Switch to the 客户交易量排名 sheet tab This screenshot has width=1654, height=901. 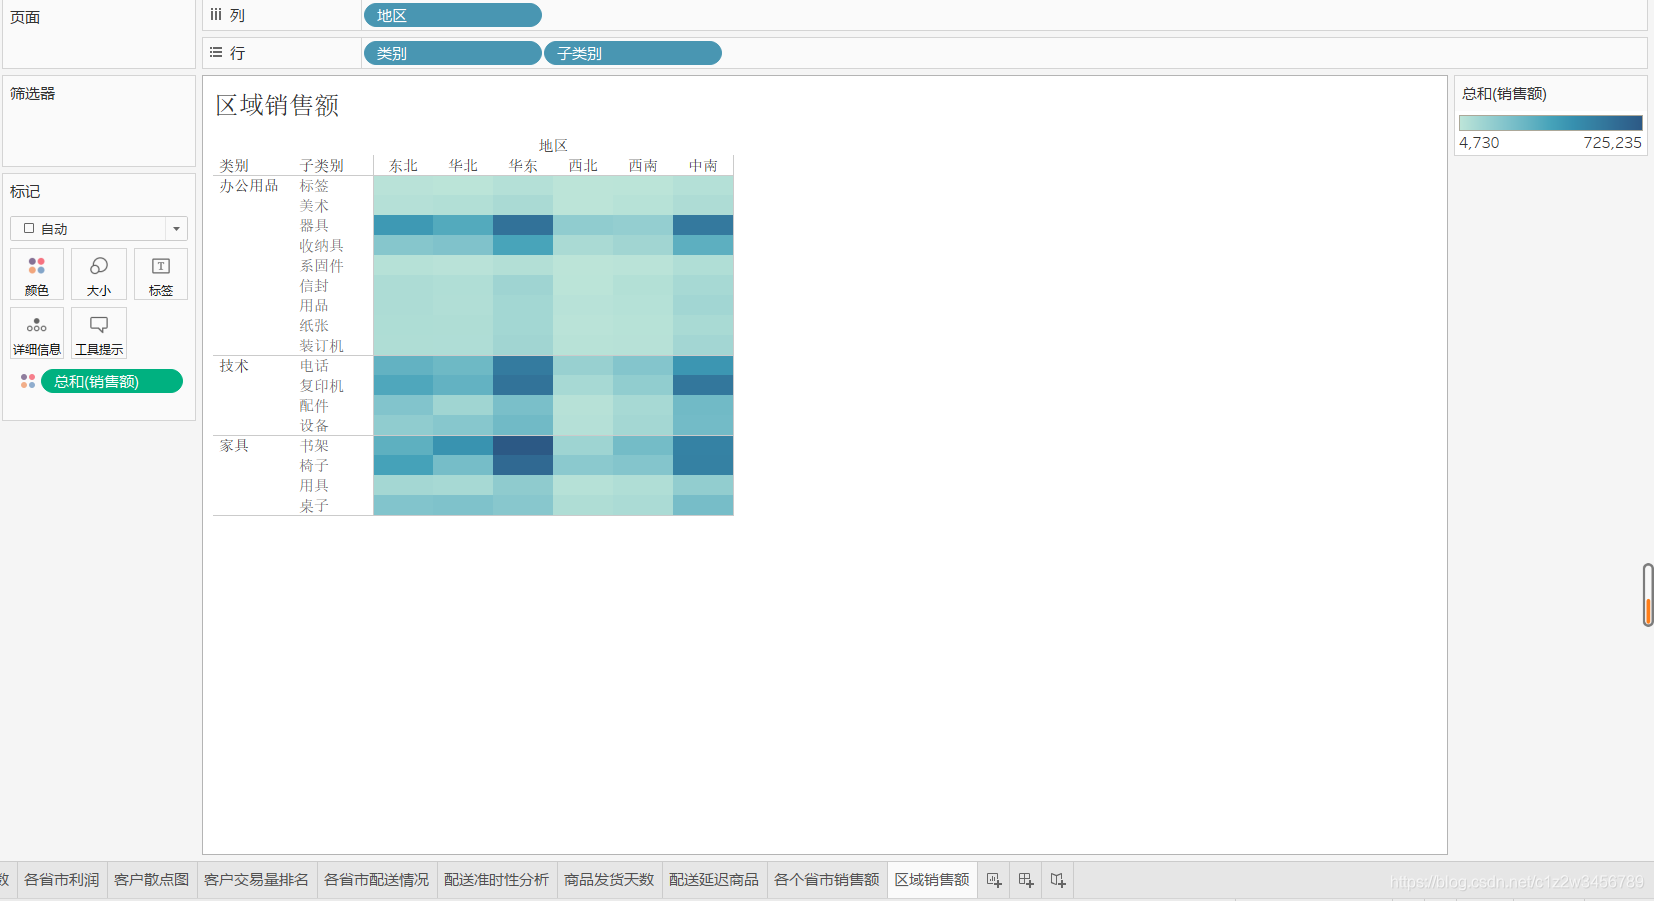point(257,880)
